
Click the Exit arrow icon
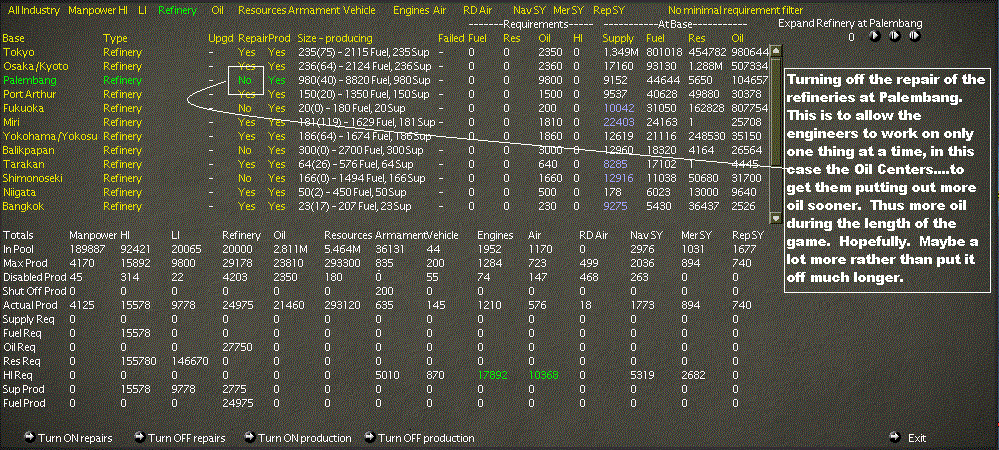tap(895, 437)
